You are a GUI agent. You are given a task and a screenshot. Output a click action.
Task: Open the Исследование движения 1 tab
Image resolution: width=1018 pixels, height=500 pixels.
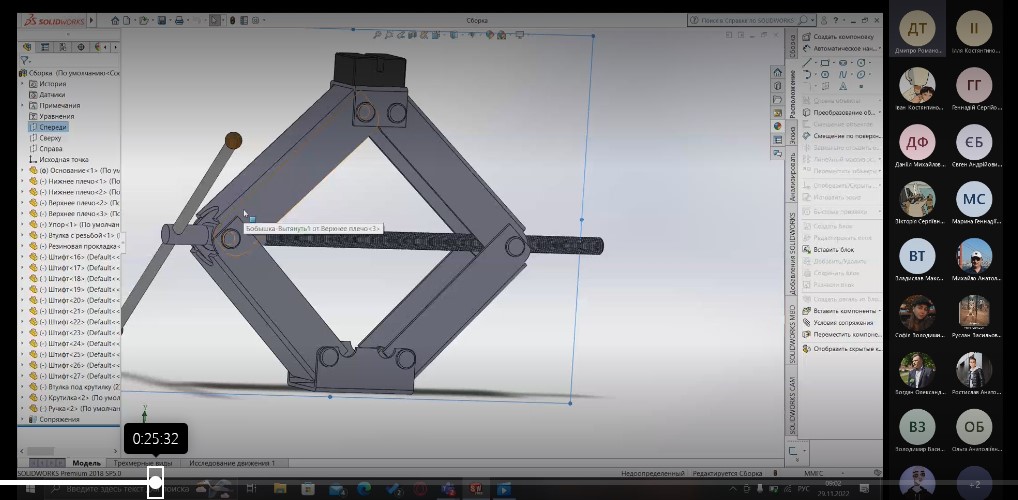click(232, 463)
